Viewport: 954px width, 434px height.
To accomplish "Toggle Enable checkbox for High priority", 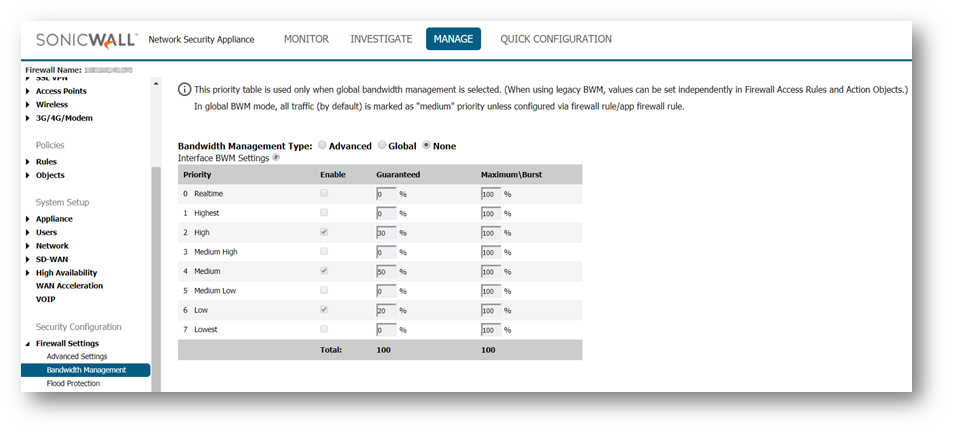I will pyautogui.click(x=324, y=232).
